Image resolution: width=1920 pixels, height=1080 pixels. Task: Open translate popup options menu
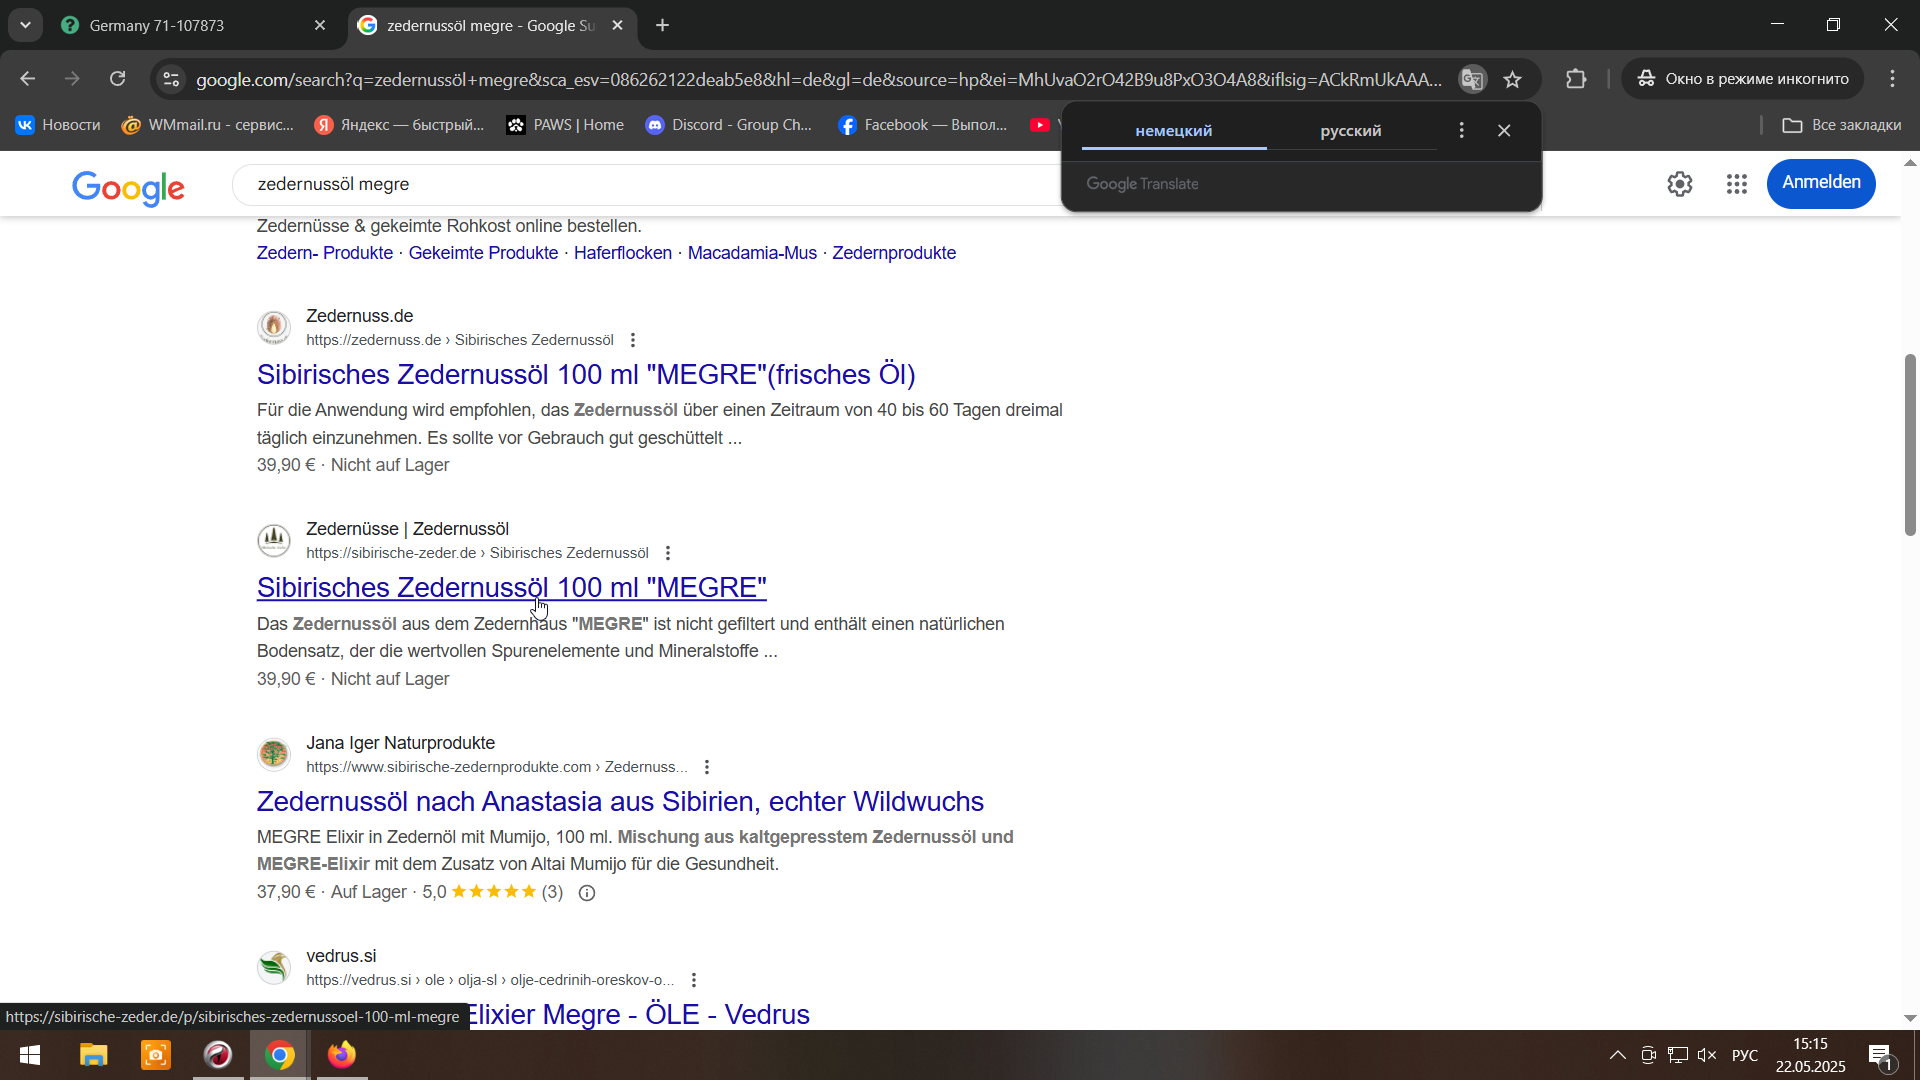pyautogui.click(x=1462, y=131)
